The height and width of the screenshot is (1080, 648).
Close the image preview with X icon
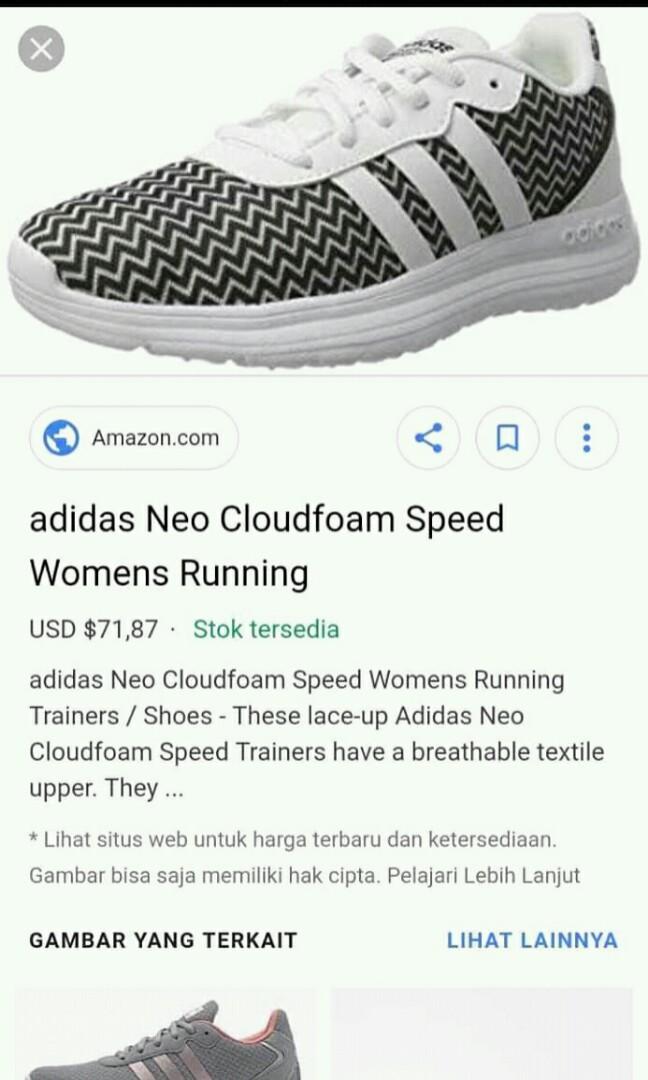coord(41,49)
